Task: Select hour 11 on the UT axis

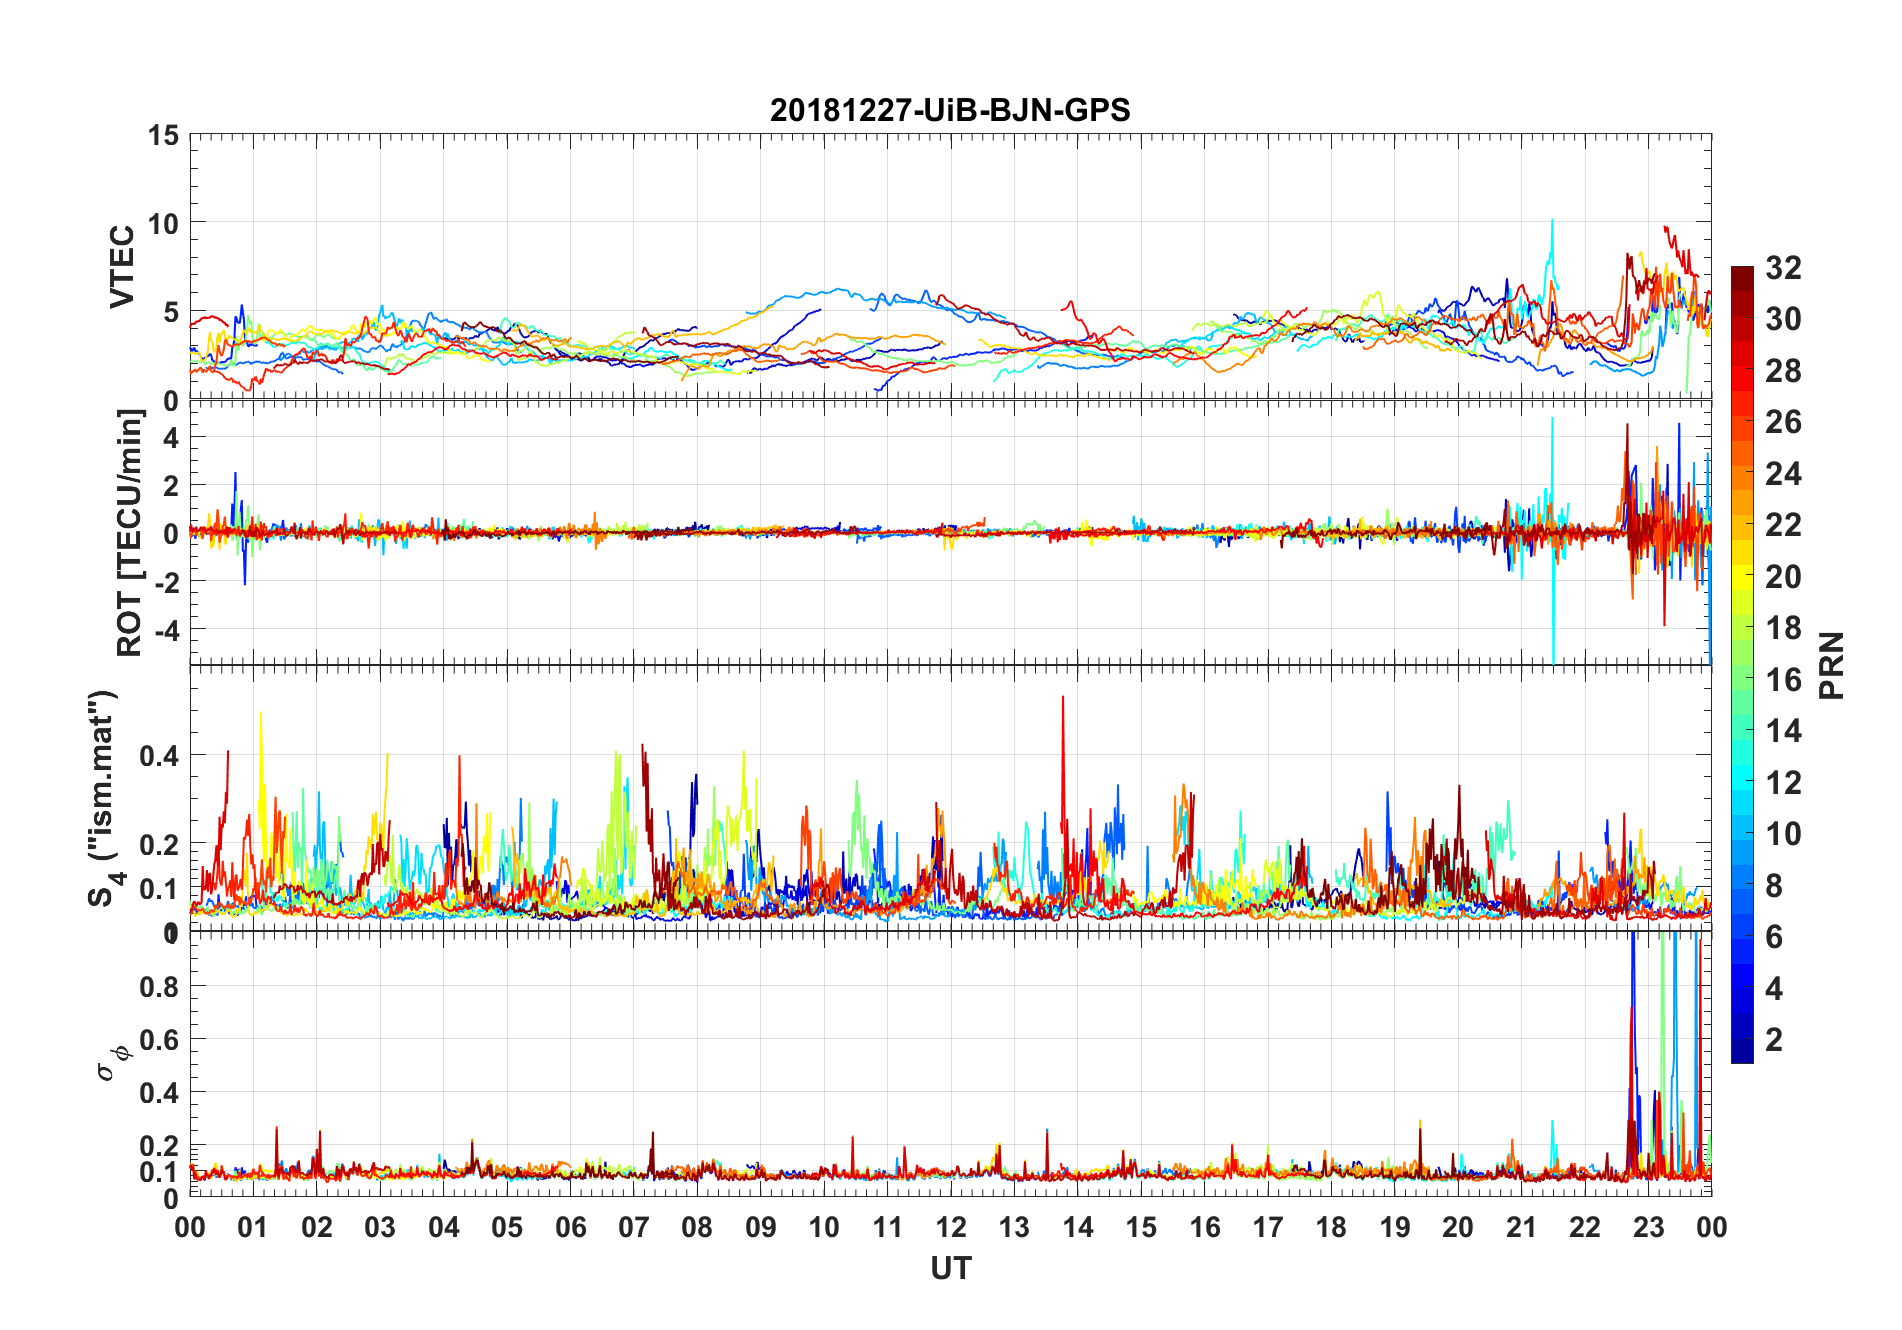Action: point(887,1228)
